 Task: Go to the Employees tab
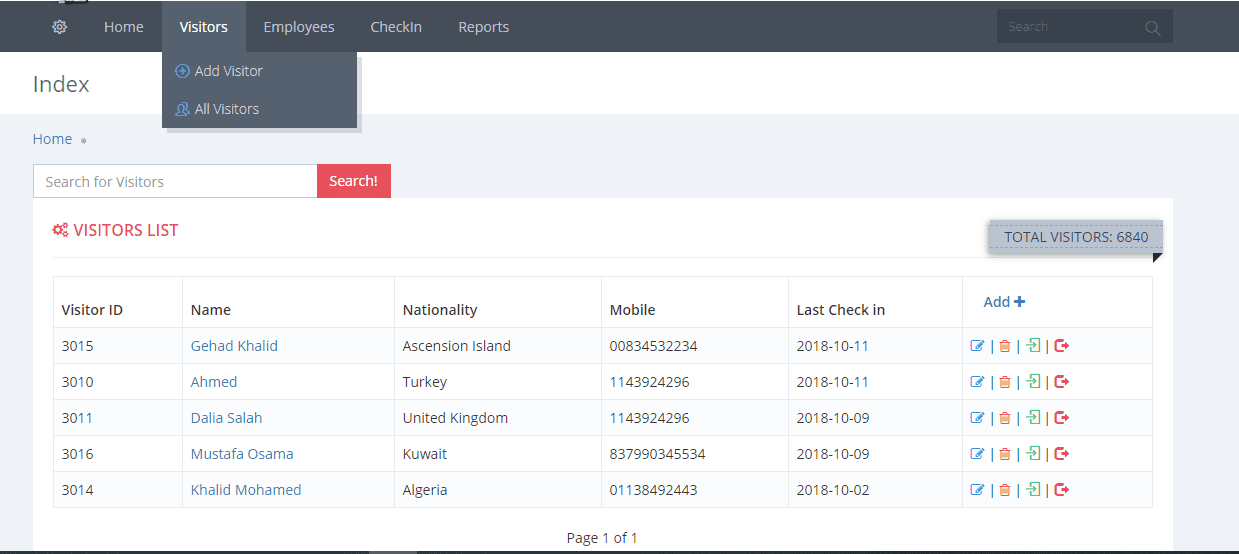click(x=298, y=27)
